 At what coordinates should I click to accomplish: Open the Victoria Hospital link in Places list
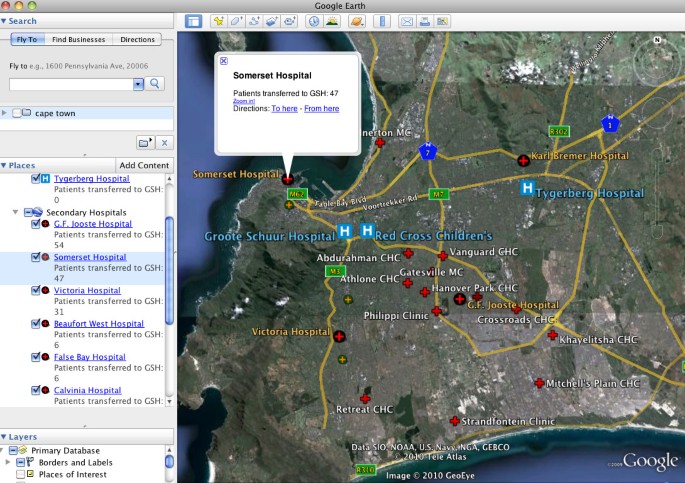pyautogui.click(x=87, y=290)
